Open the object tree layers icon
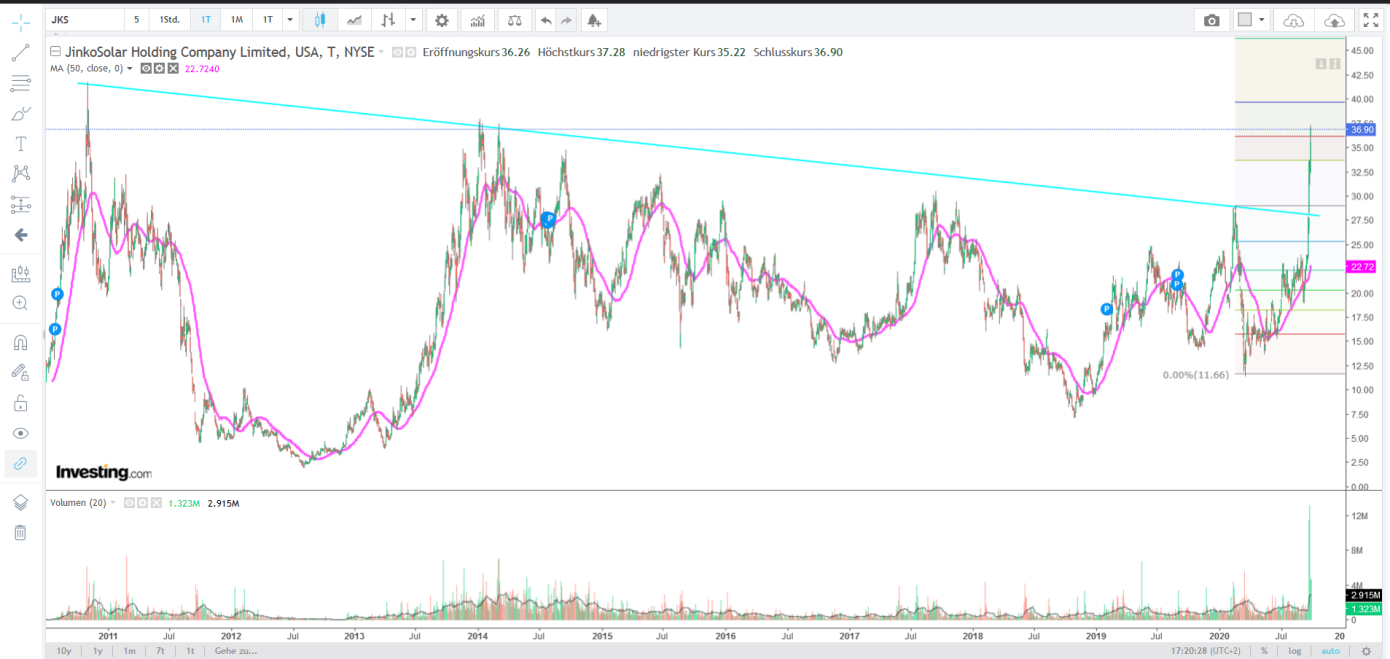This screenshot has width=1390, height=659. pos(20,502)
